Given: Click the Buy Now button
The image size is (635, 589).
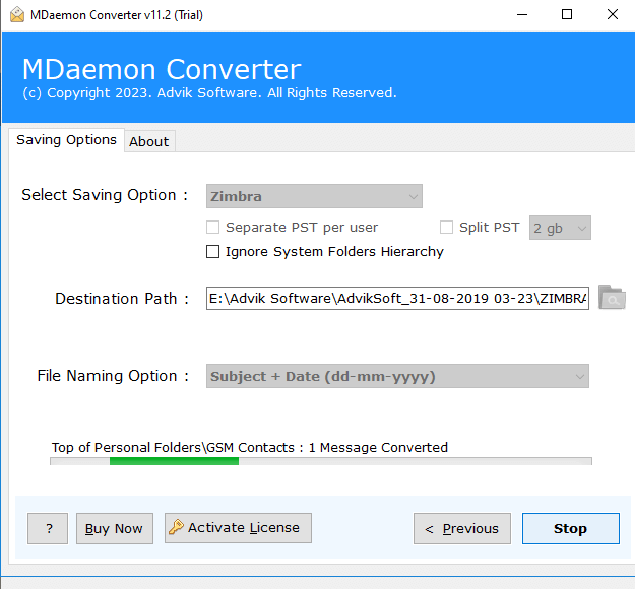Looking at the screenshot, I should coord(114,528).
